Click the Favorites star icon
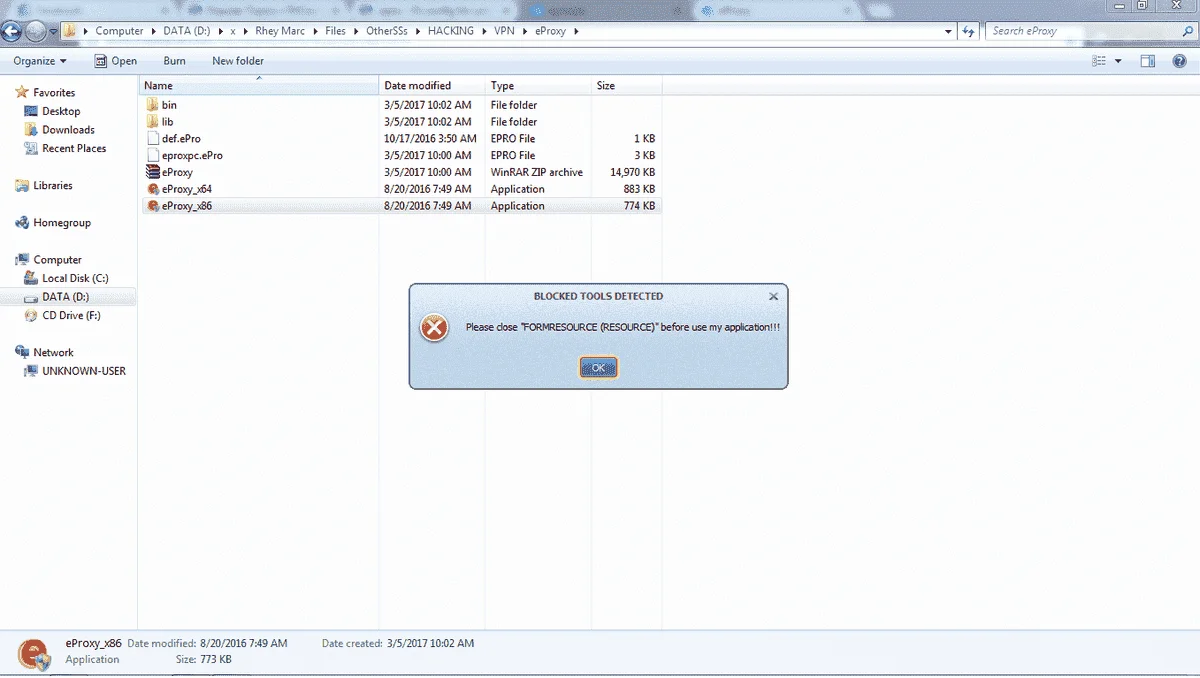Screen dimensions: 1200x678 click(x=22, y=92)
